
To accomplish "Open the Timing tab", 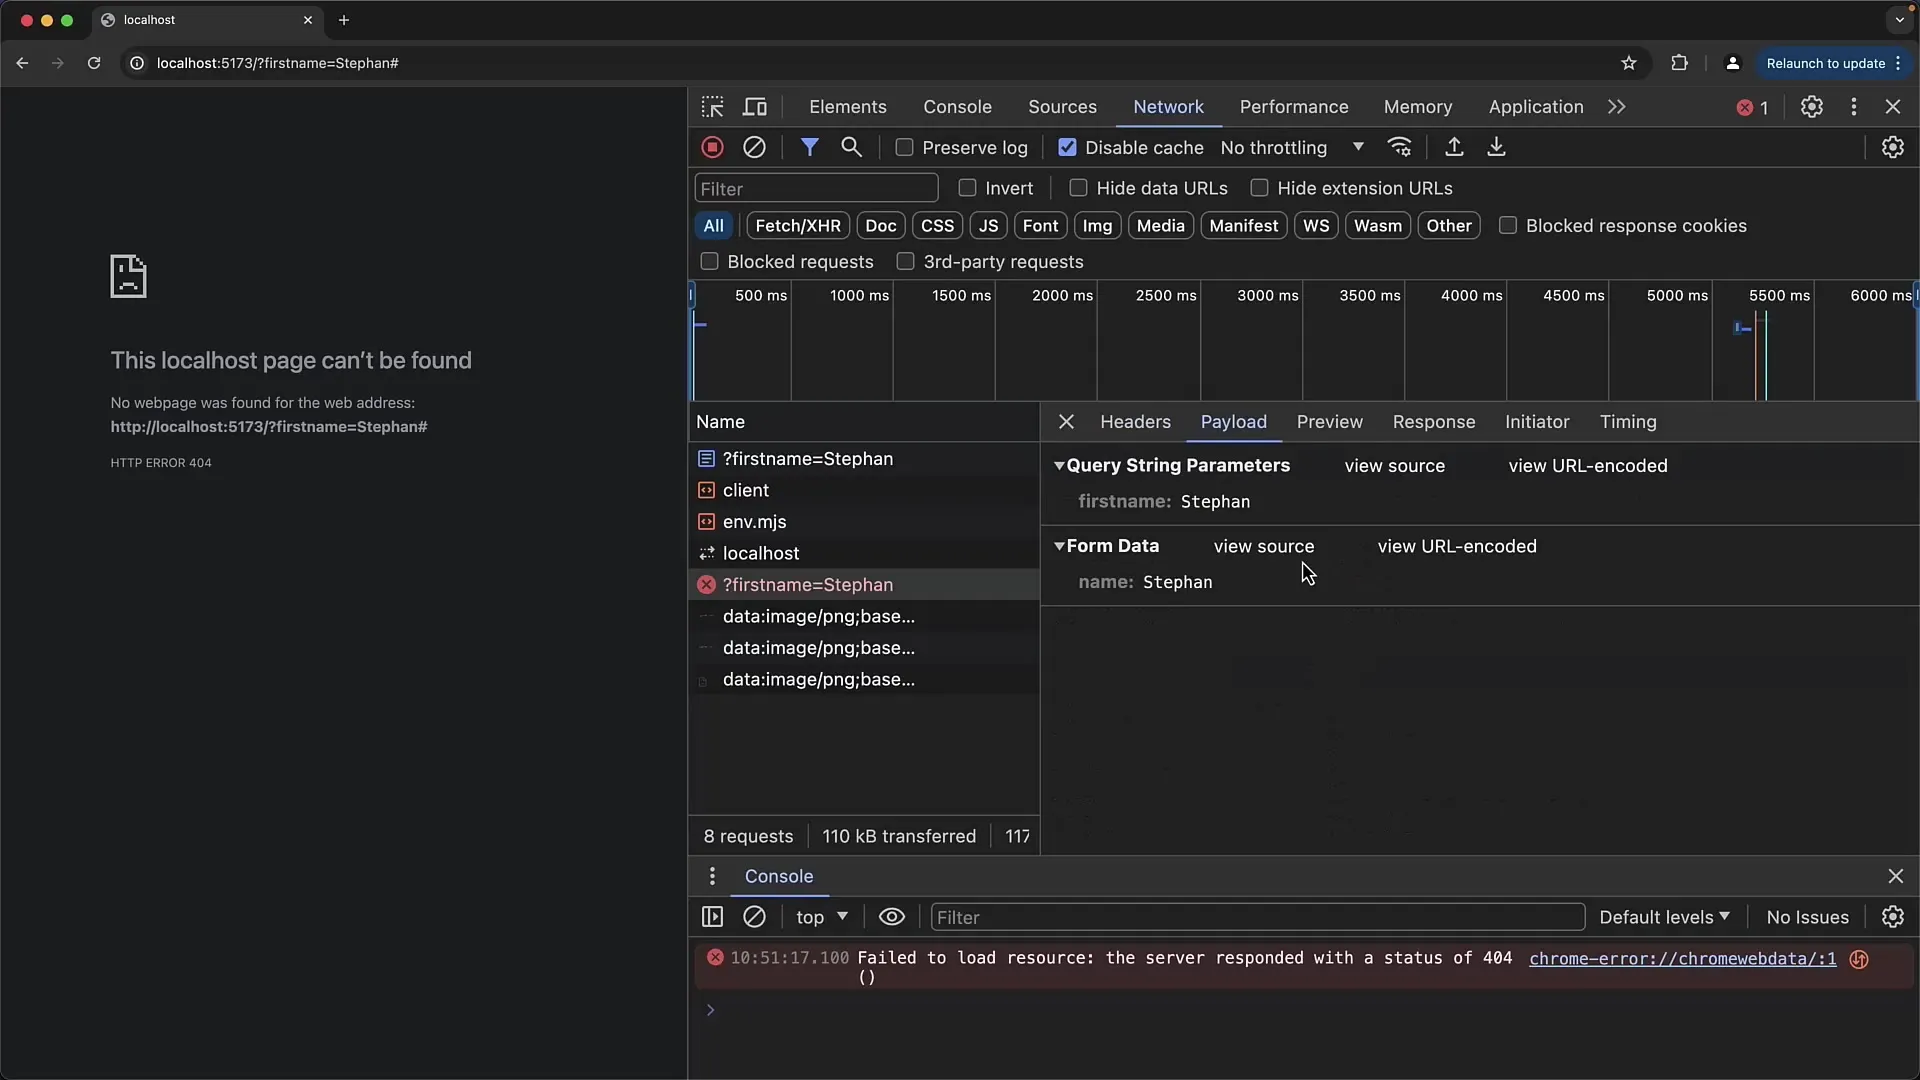I will point(1628,422).
